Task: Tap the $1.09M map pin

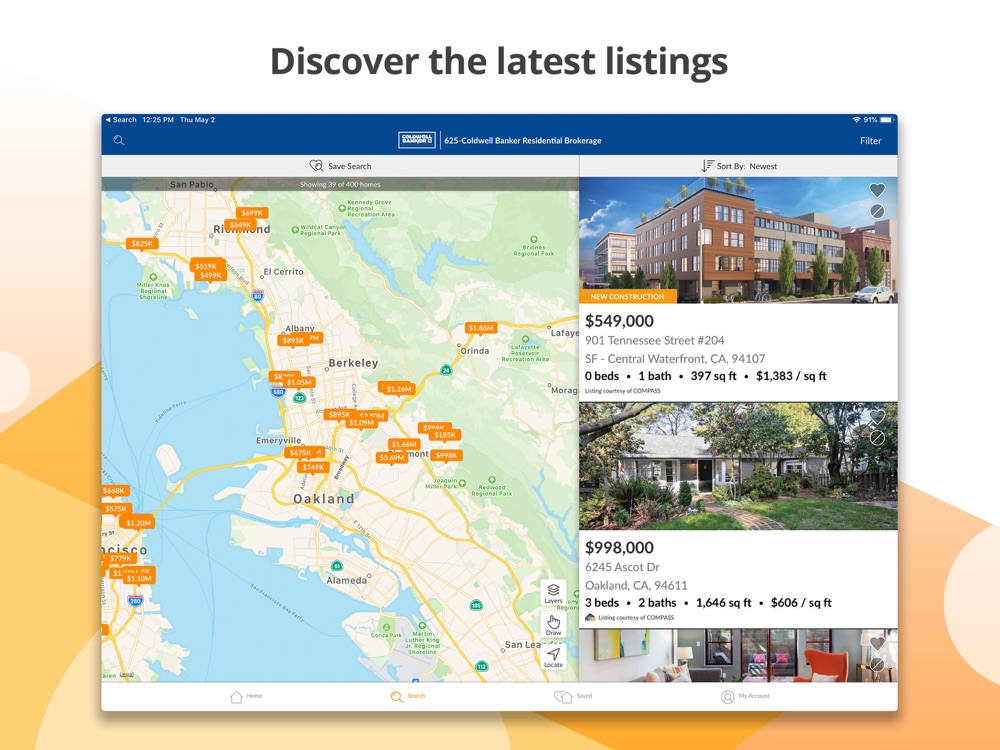Action: (361, 423)
